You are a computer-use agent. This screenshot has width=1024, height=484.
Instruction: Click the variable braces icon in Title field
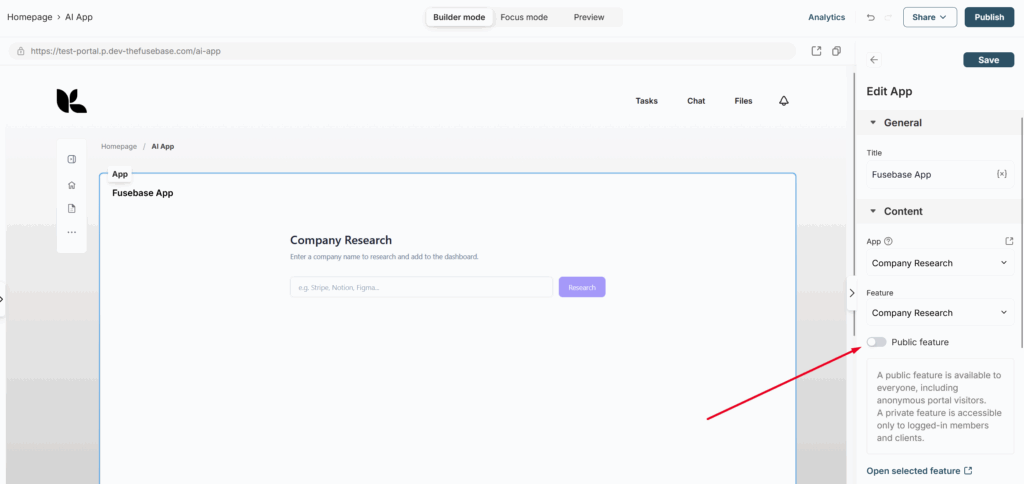1001,174
